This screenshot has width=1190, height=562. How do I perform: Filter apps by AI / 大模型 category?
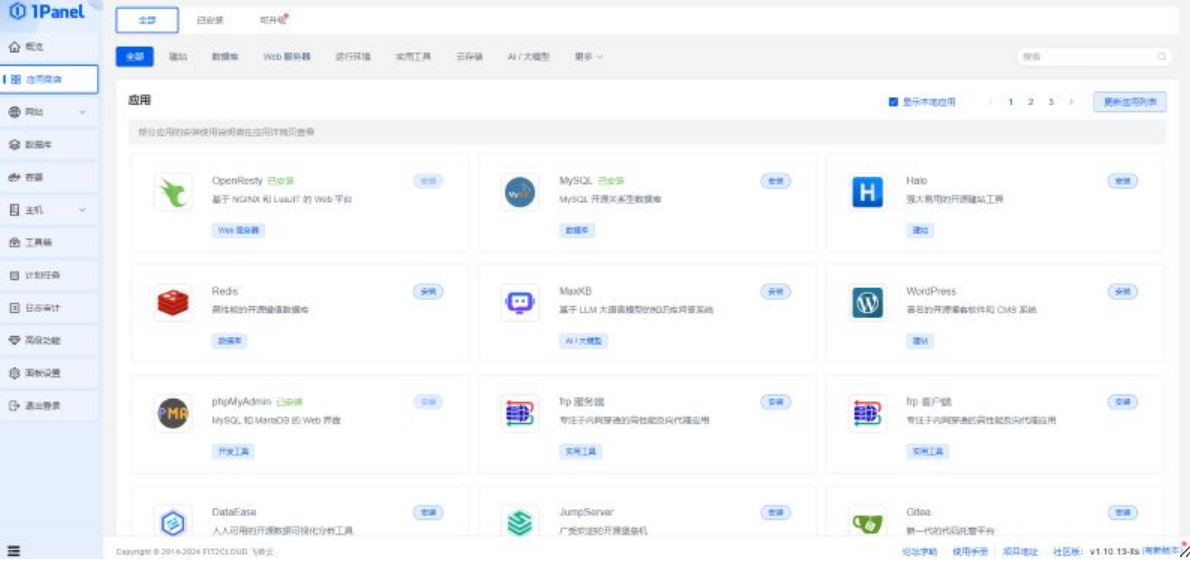click(x=528, y=57)
